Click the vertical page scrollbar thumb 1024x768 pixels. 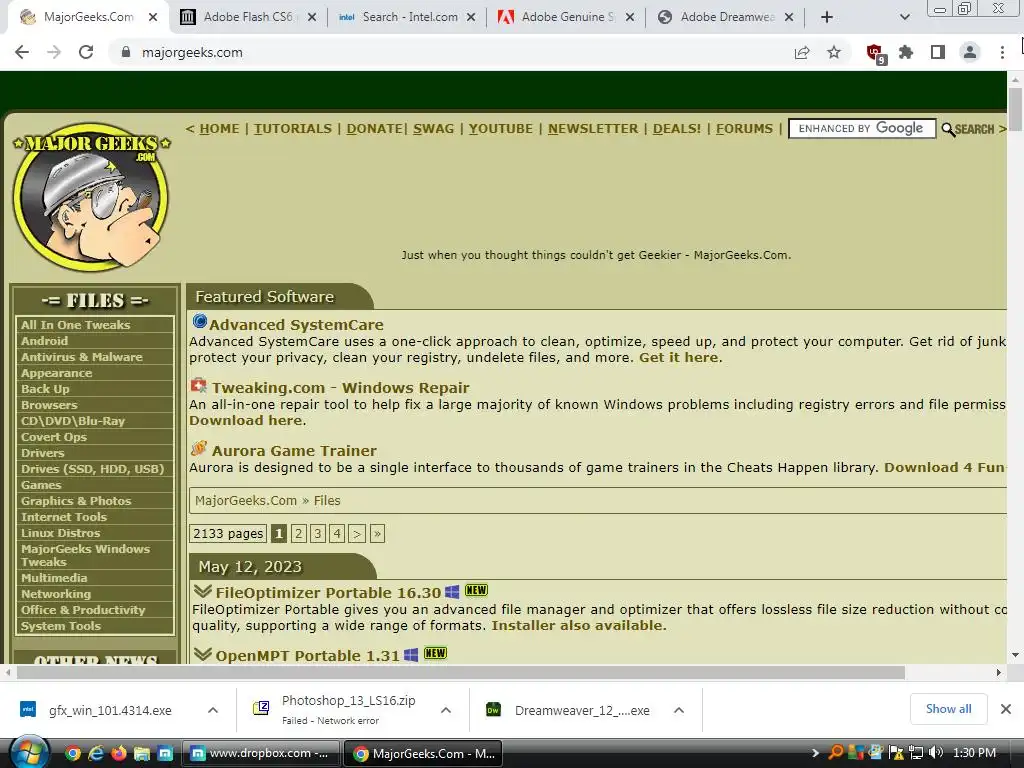coord(1015,109)
